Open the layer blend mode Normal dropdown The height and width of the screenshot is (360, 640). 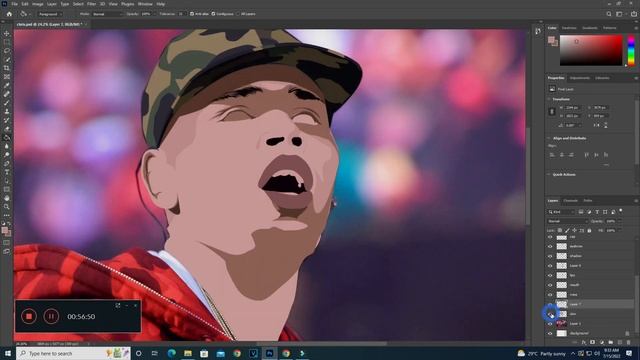(567, 221)
